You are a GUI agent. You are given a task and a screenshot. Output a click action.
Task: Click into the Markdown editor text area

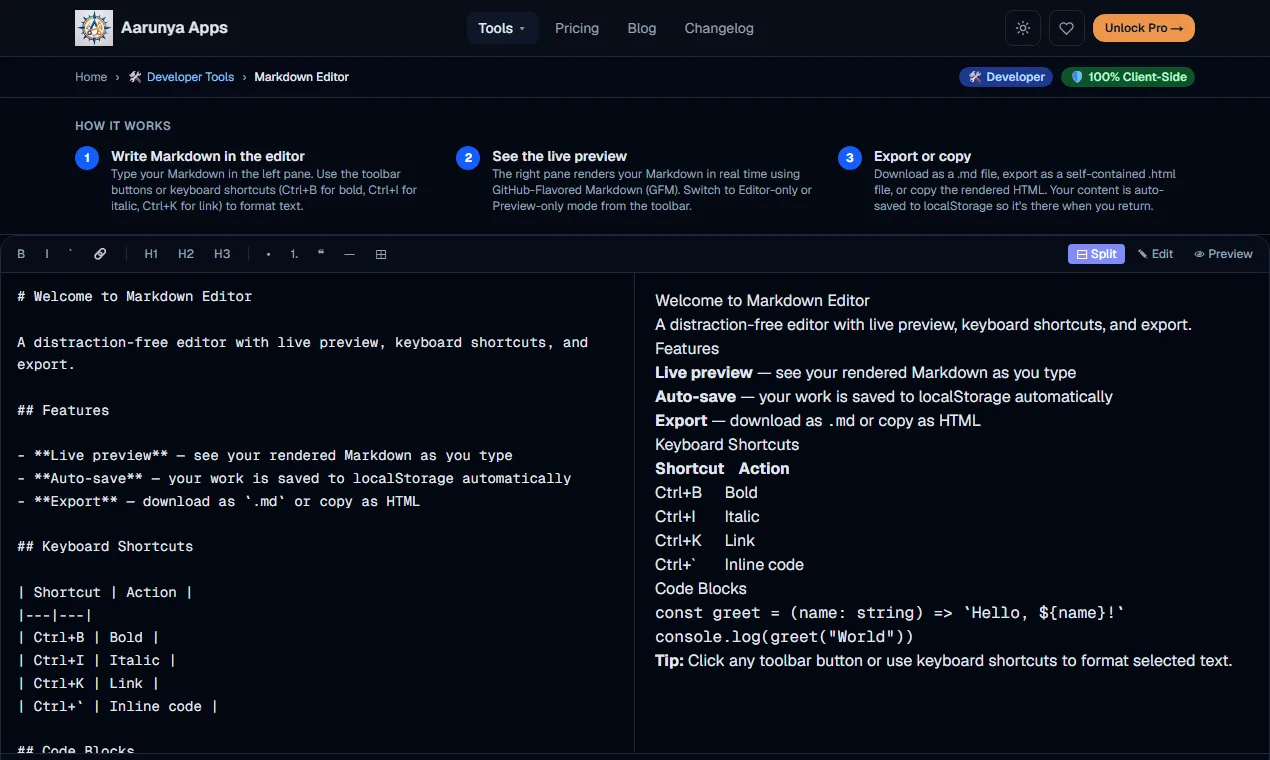pos(317,512)
